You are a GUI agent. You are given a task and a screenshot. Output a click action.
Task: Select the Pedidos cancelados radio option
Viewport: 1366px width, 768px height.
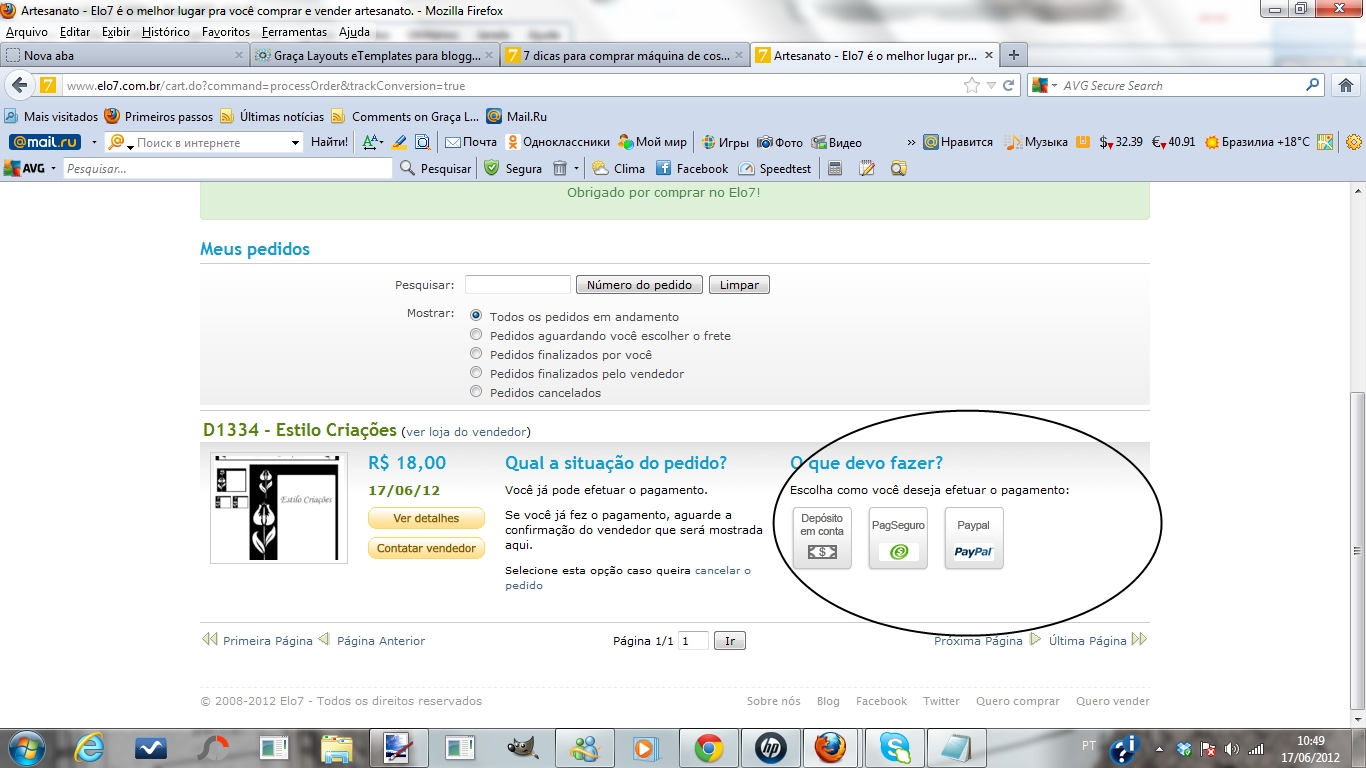476,392
